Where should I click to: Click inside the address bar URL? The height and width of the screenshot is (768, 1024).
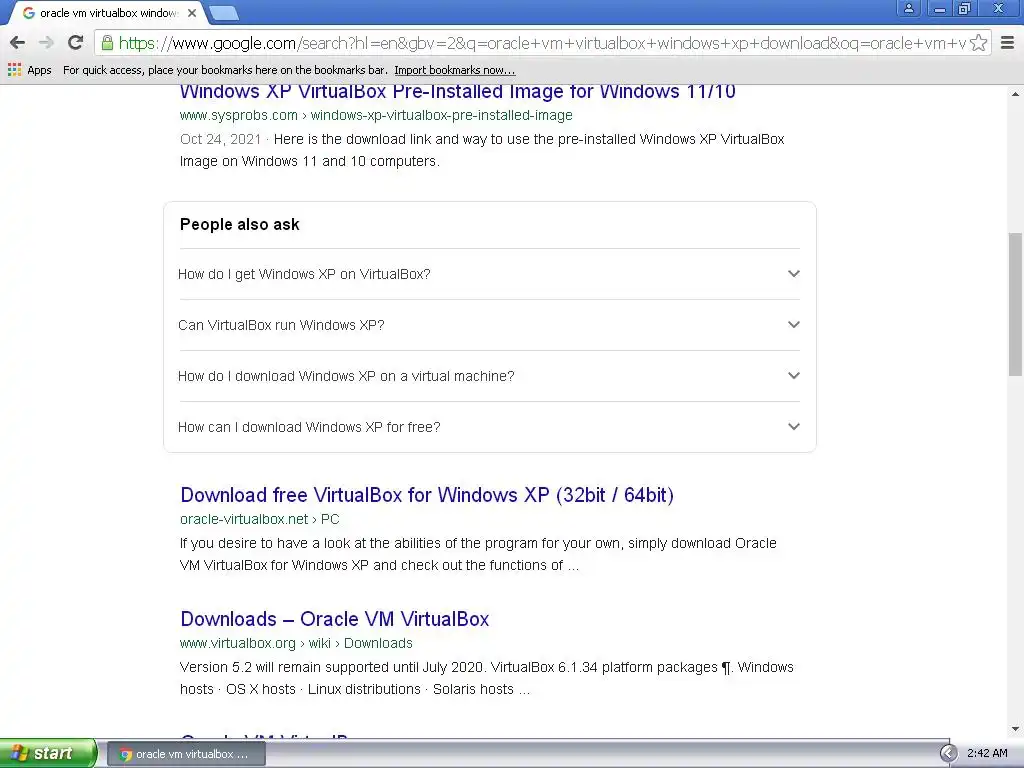(542, 43)
